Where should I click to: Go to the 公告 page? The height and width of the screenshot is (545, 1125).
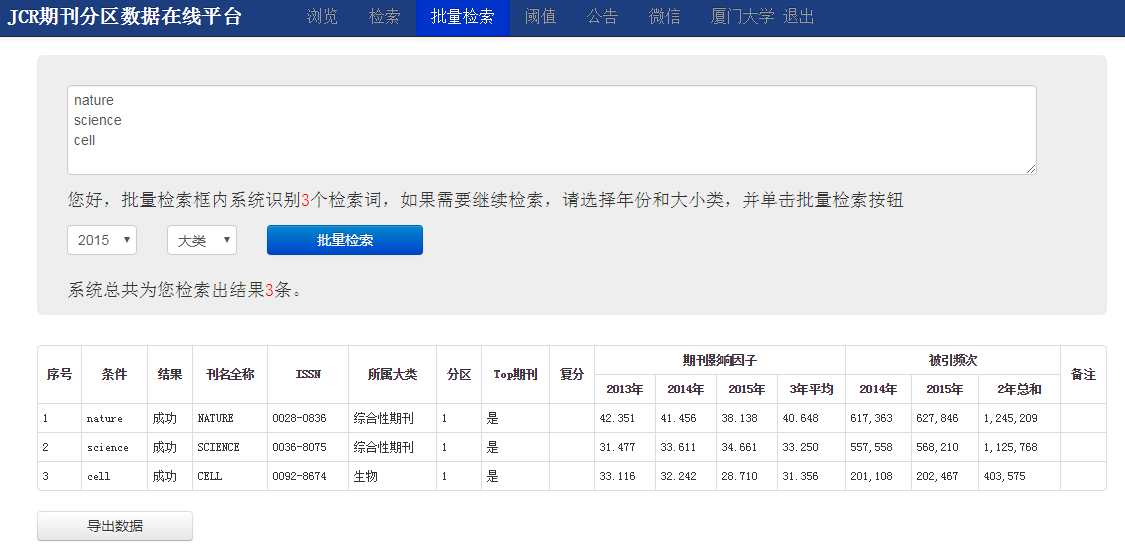coord(602,17)
